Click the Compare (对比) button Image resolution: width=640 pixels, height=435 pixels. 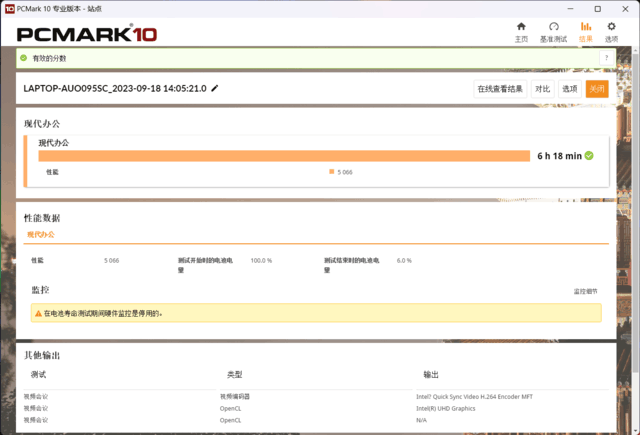pos(542,89)
